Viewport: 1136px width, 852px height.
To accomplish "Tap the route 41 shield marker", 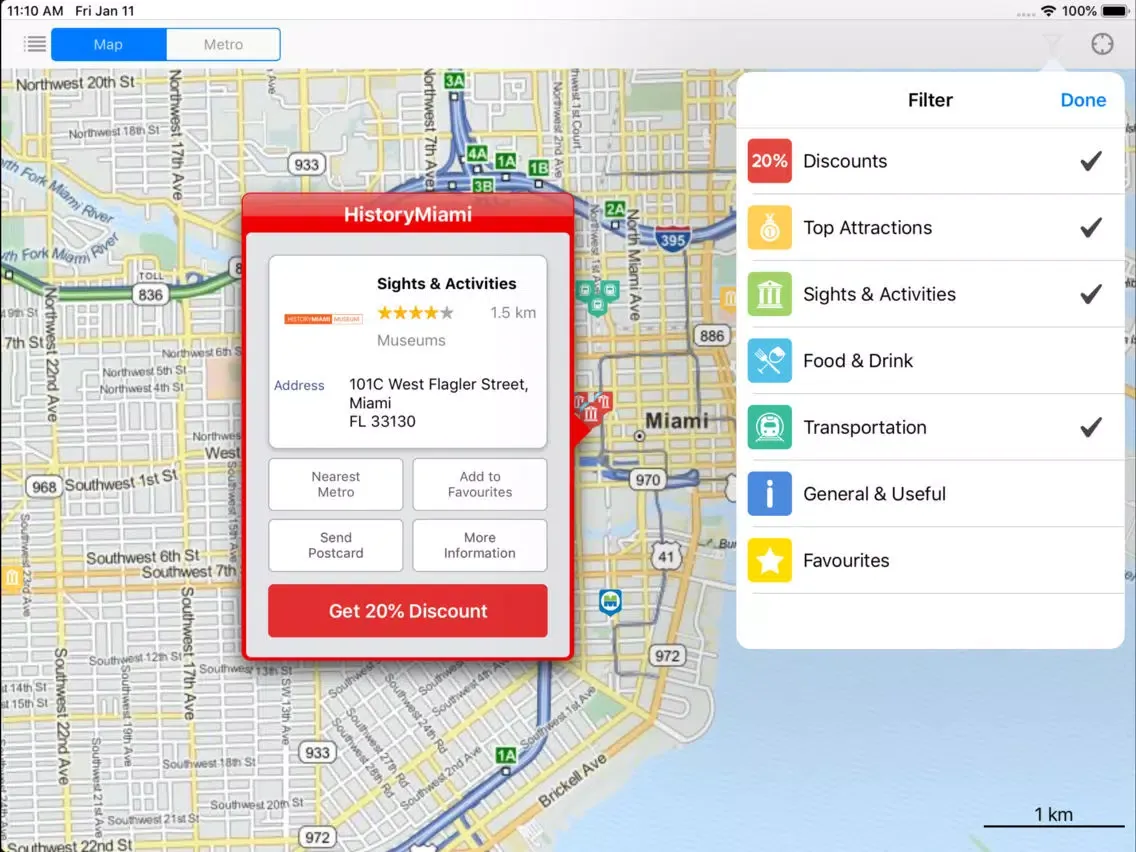I will (666, 554).
